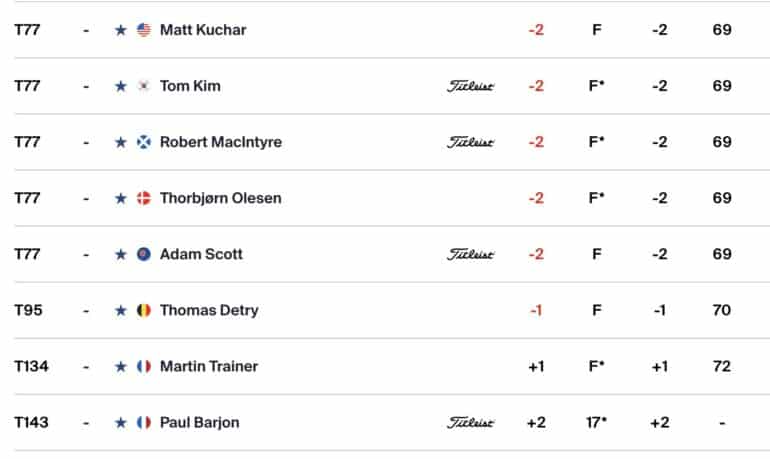Click the Titleist logo in Paul Barjon's row
This screenshot has height=459, width=770.
470,423
